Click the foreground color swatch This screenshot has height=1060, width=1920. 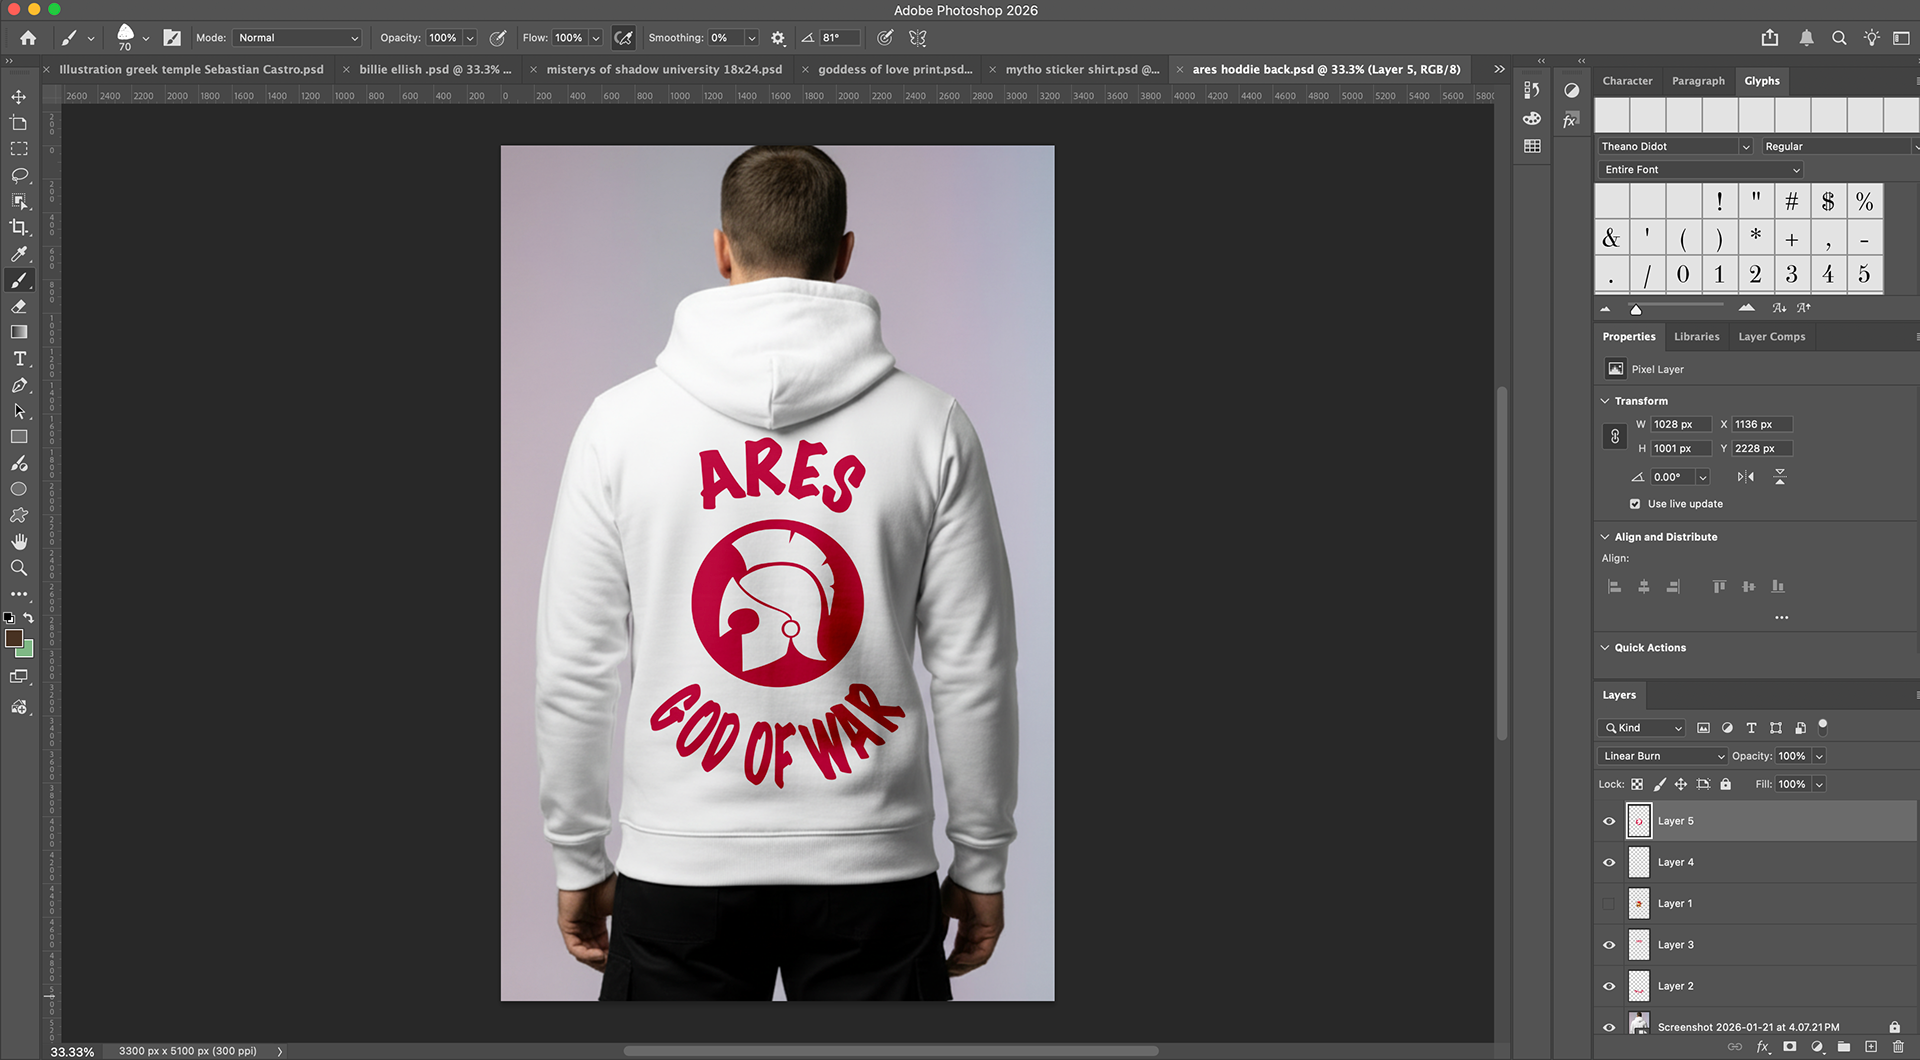click(13, 638)
